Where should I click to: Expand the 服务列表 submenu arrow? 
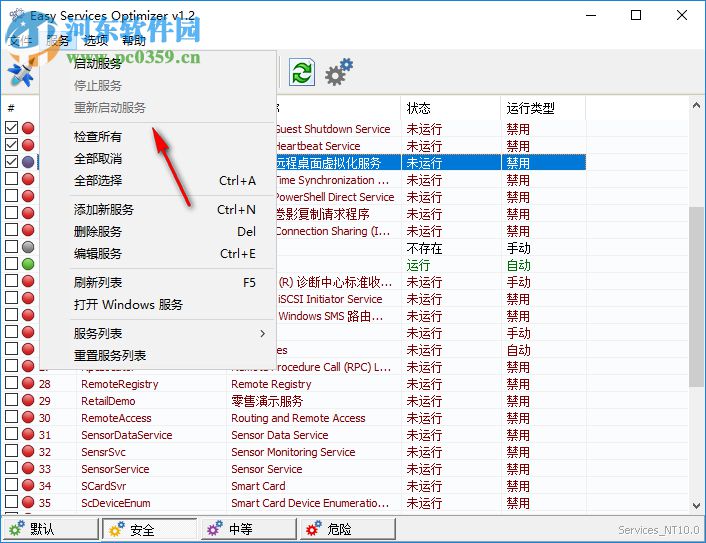[262, 334]
